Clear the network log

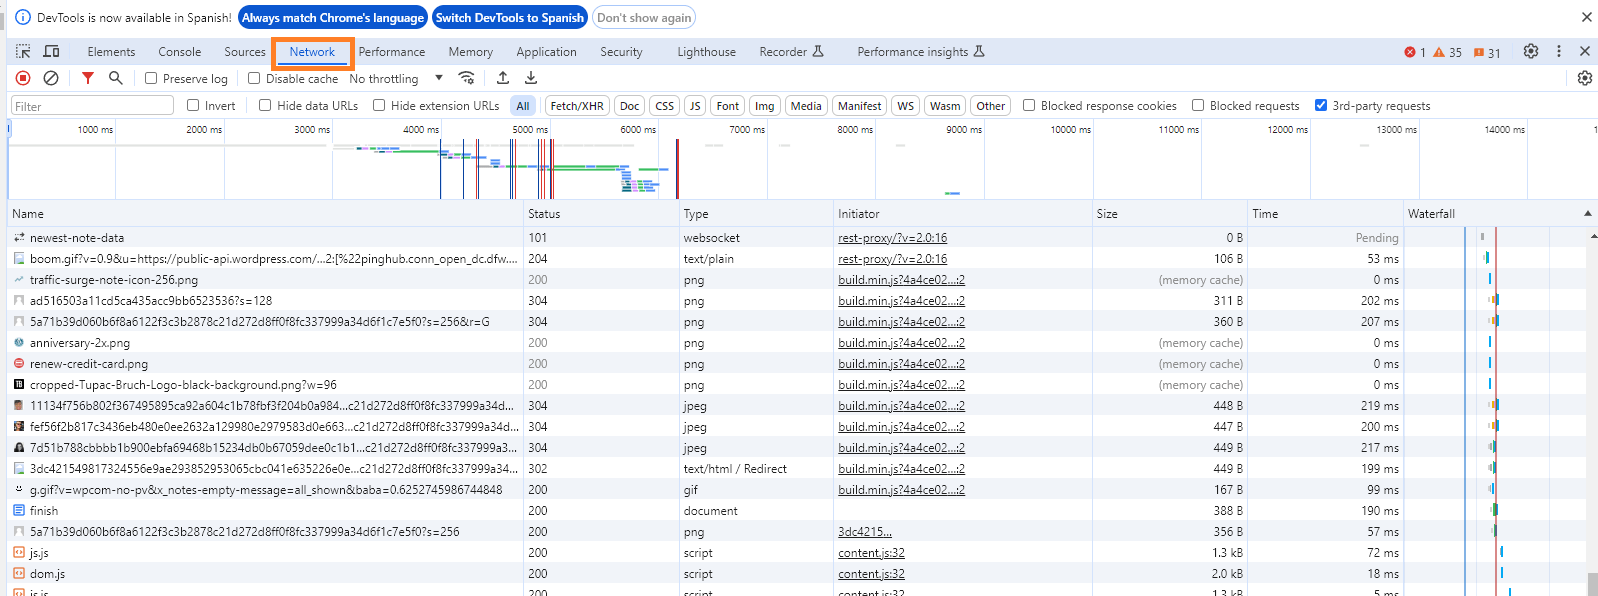click(x=51, y=78)
